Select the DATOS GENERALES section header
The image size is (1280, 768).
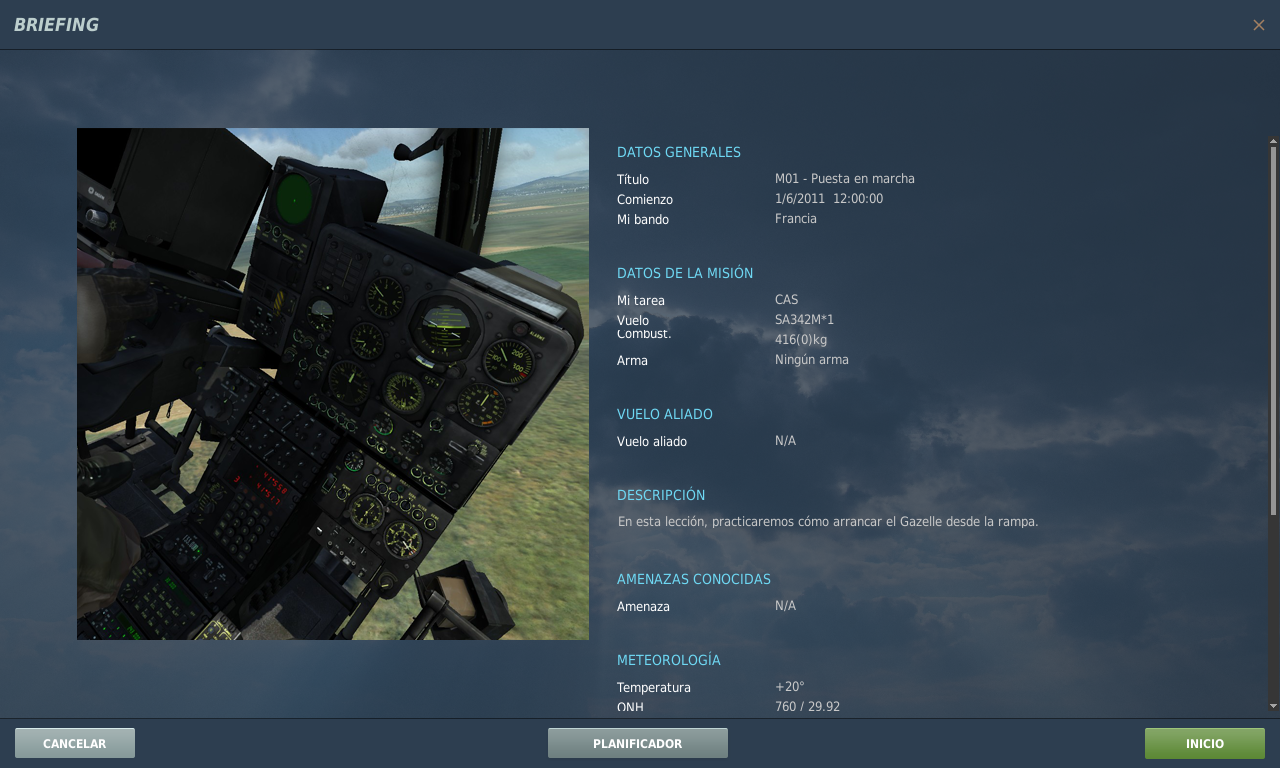tap(678, 152)
